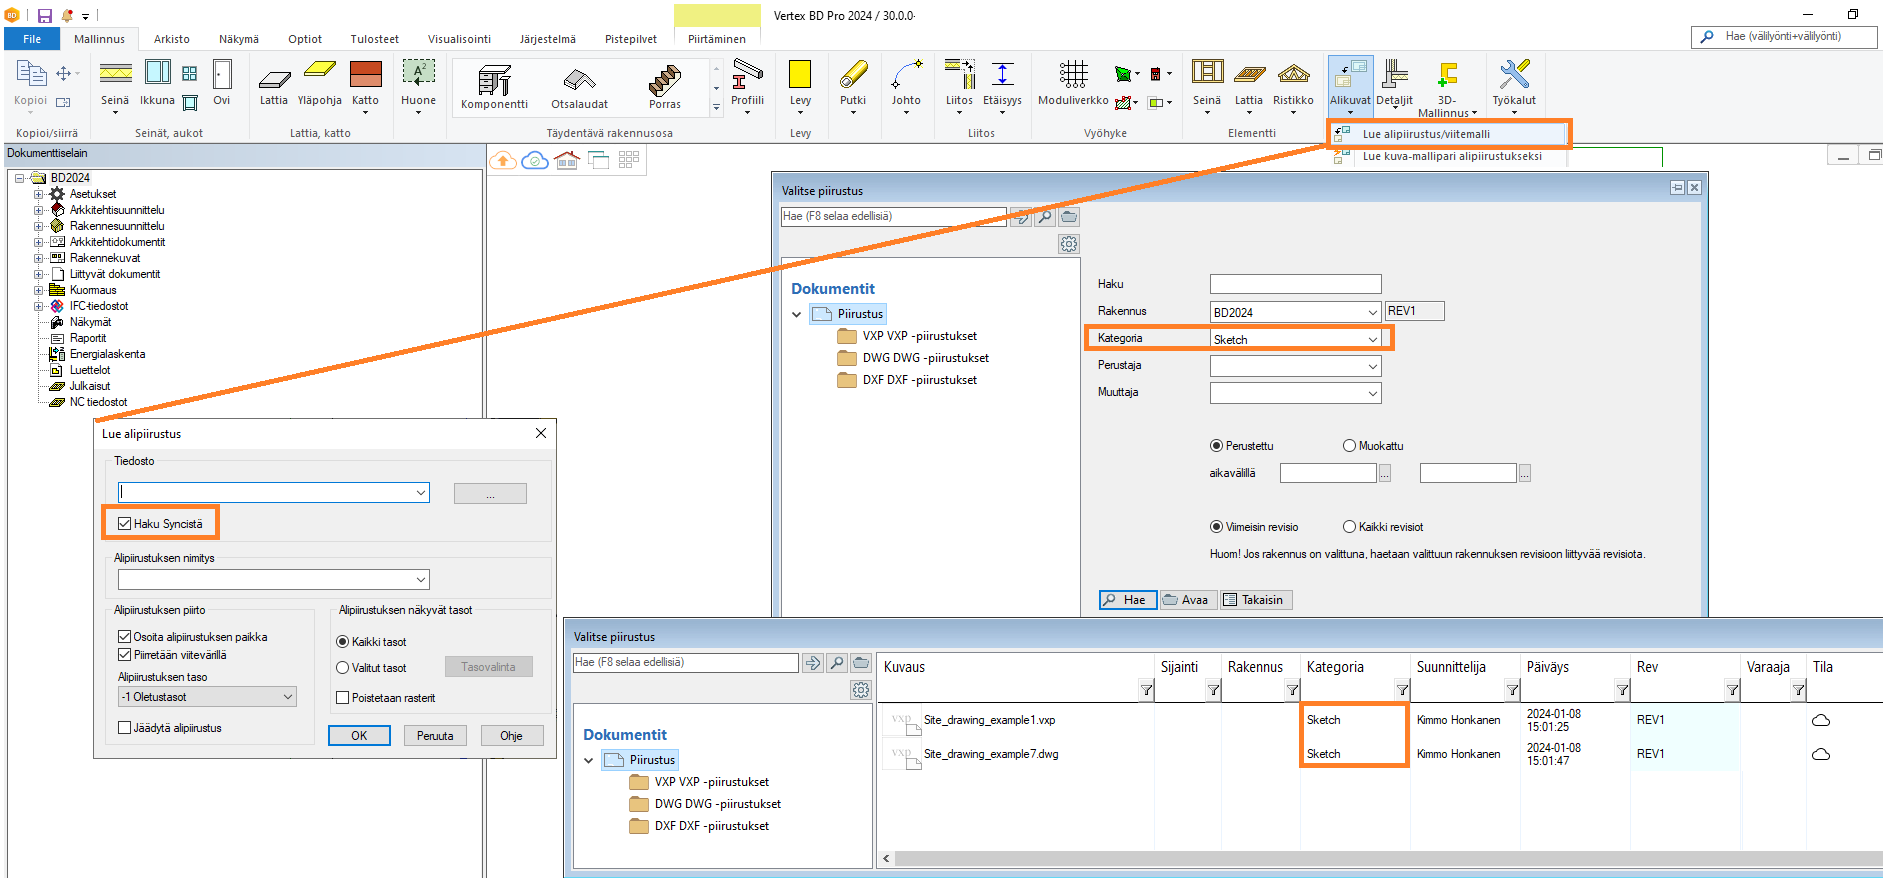Screen dimensions: 1883x878
Task: Click the Hae search button
Action: pos(1127,600)
